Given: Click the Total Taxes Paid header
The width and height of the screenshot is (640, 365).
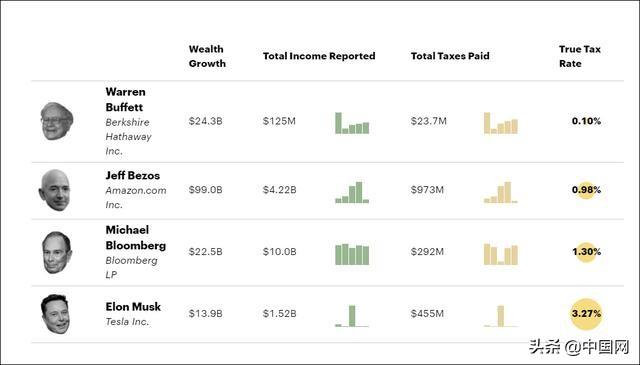Looking at the screenshot, I should [x=450, y=56].
